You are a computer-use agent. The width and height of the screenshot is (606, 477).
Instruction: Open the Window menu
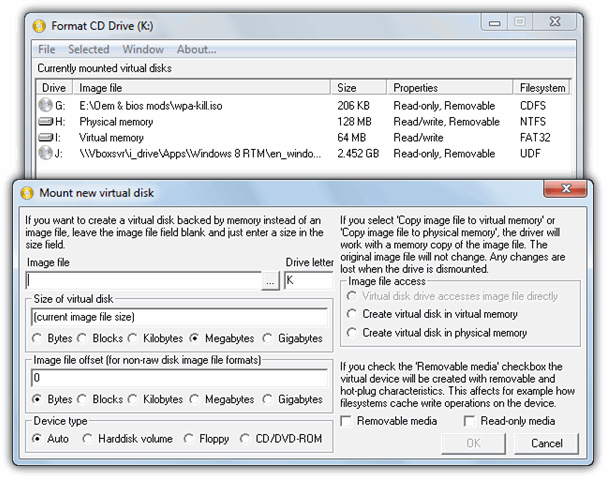143,49
